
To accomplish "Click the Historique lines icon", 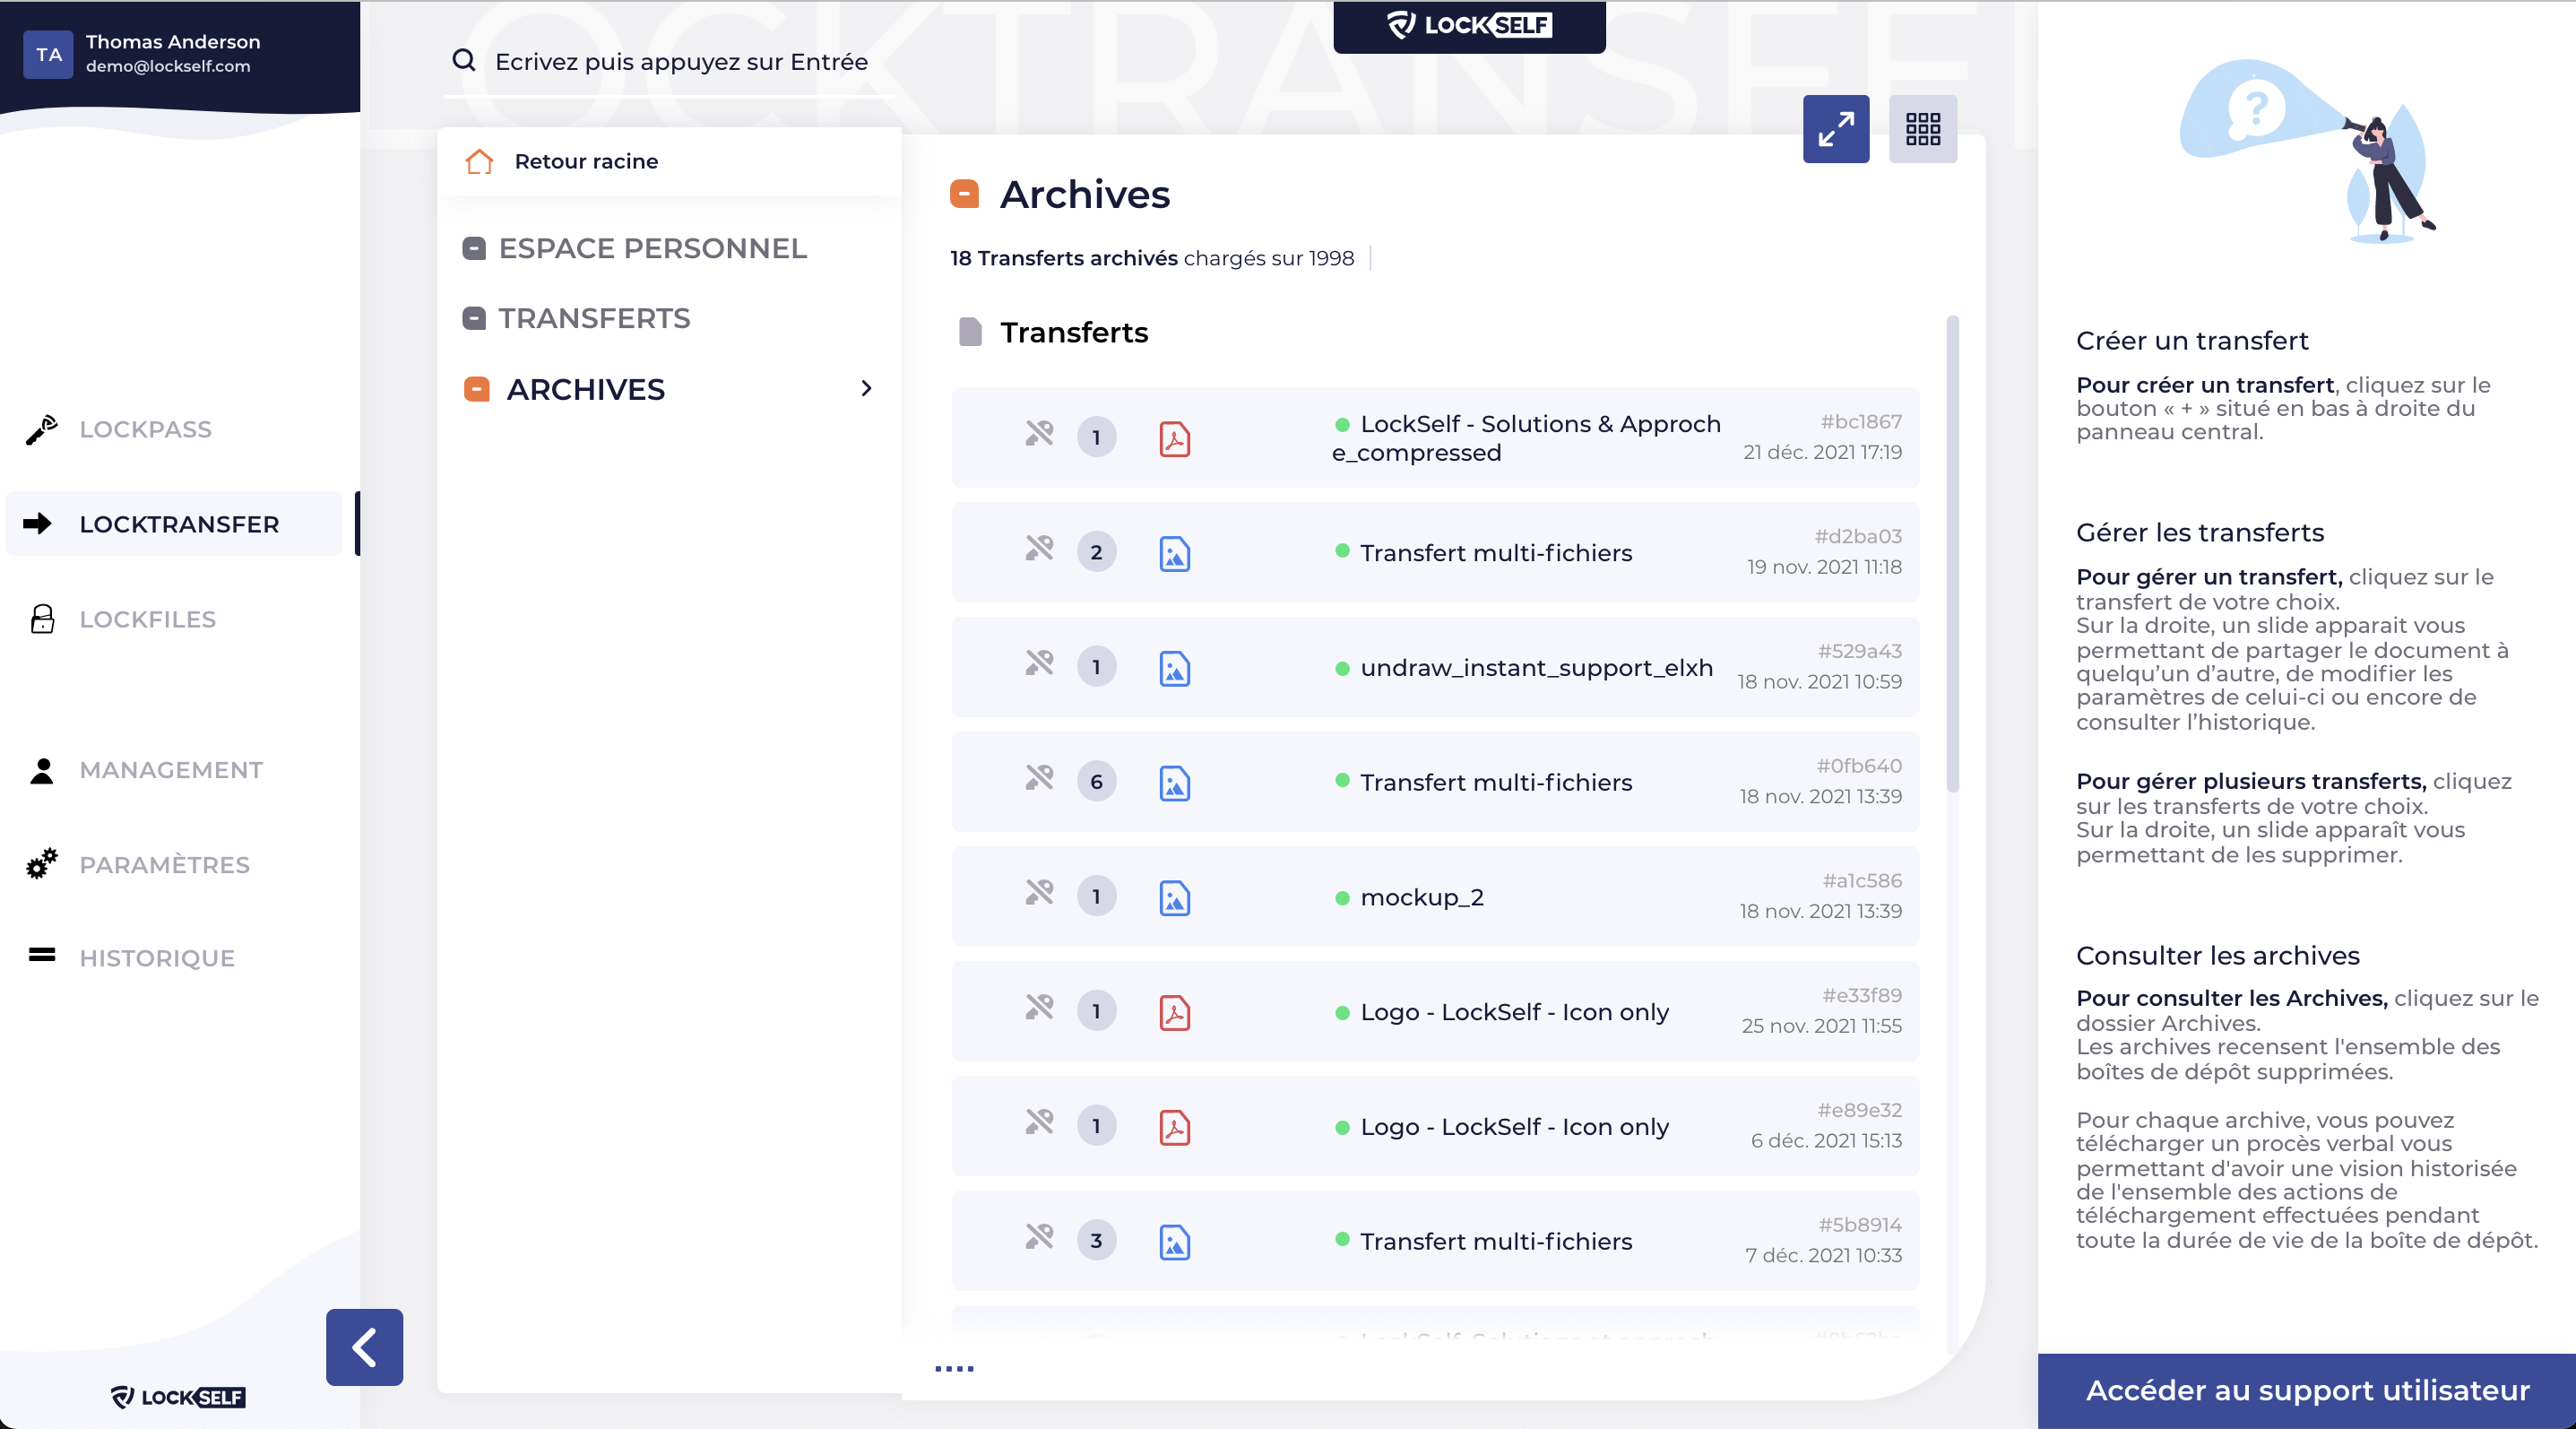I will [x=42, y=955].
